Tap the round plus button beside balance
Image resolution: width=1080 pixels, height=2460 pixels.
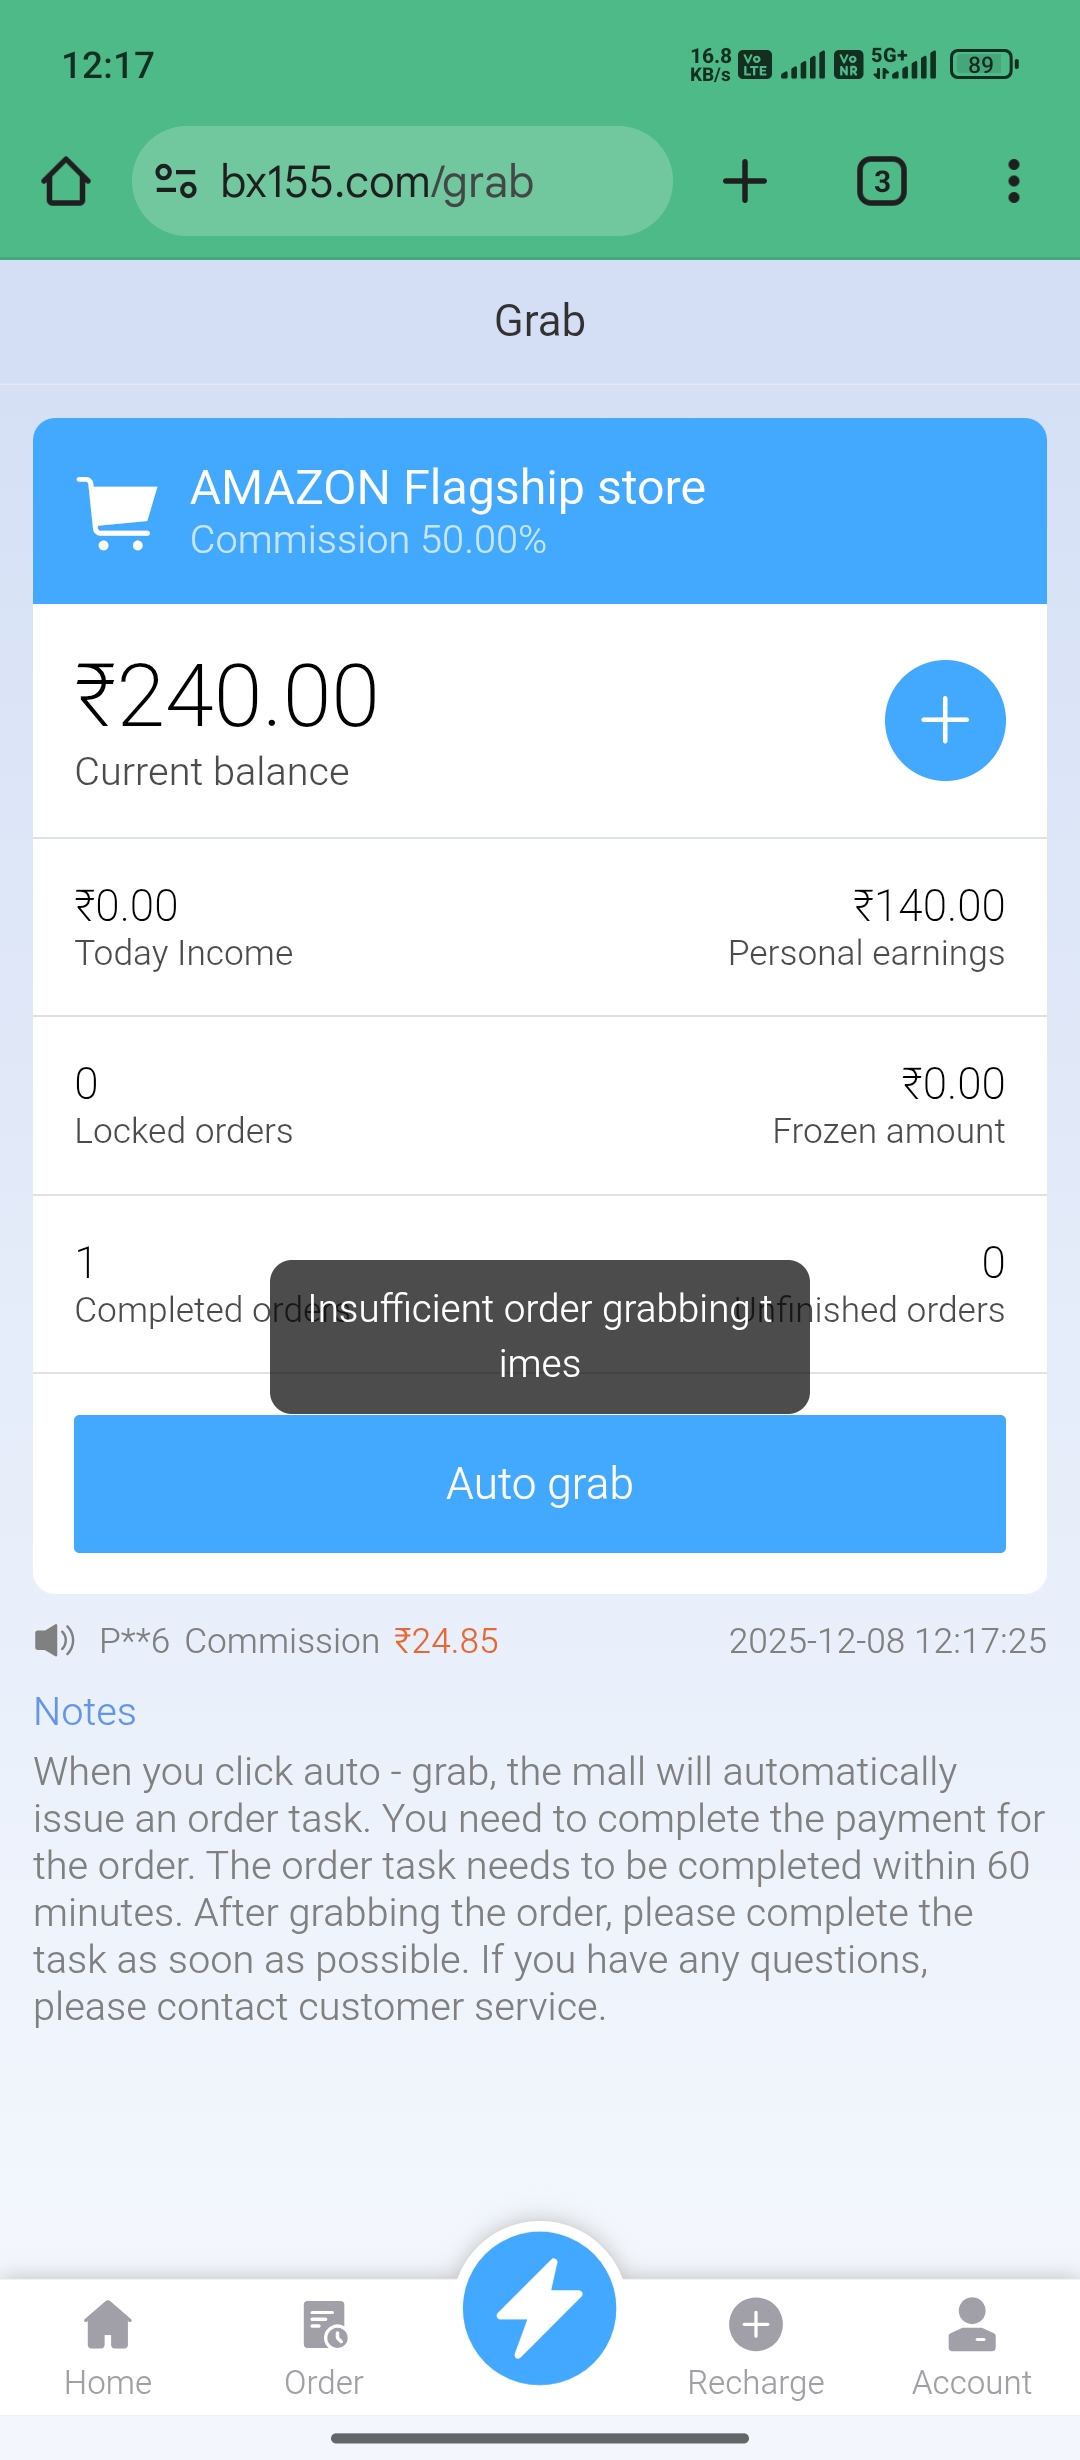pos(944,720)
